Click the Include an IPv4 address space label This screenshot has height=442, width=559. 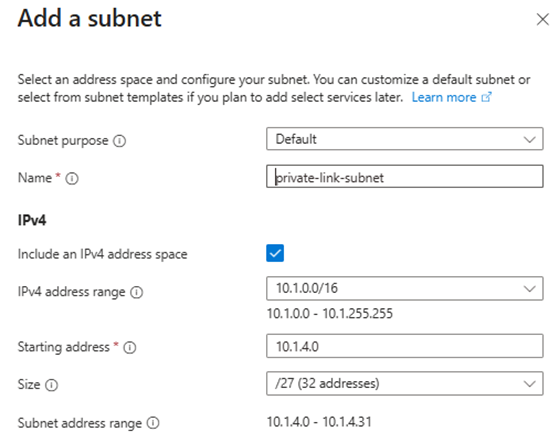tap(102, 254)
